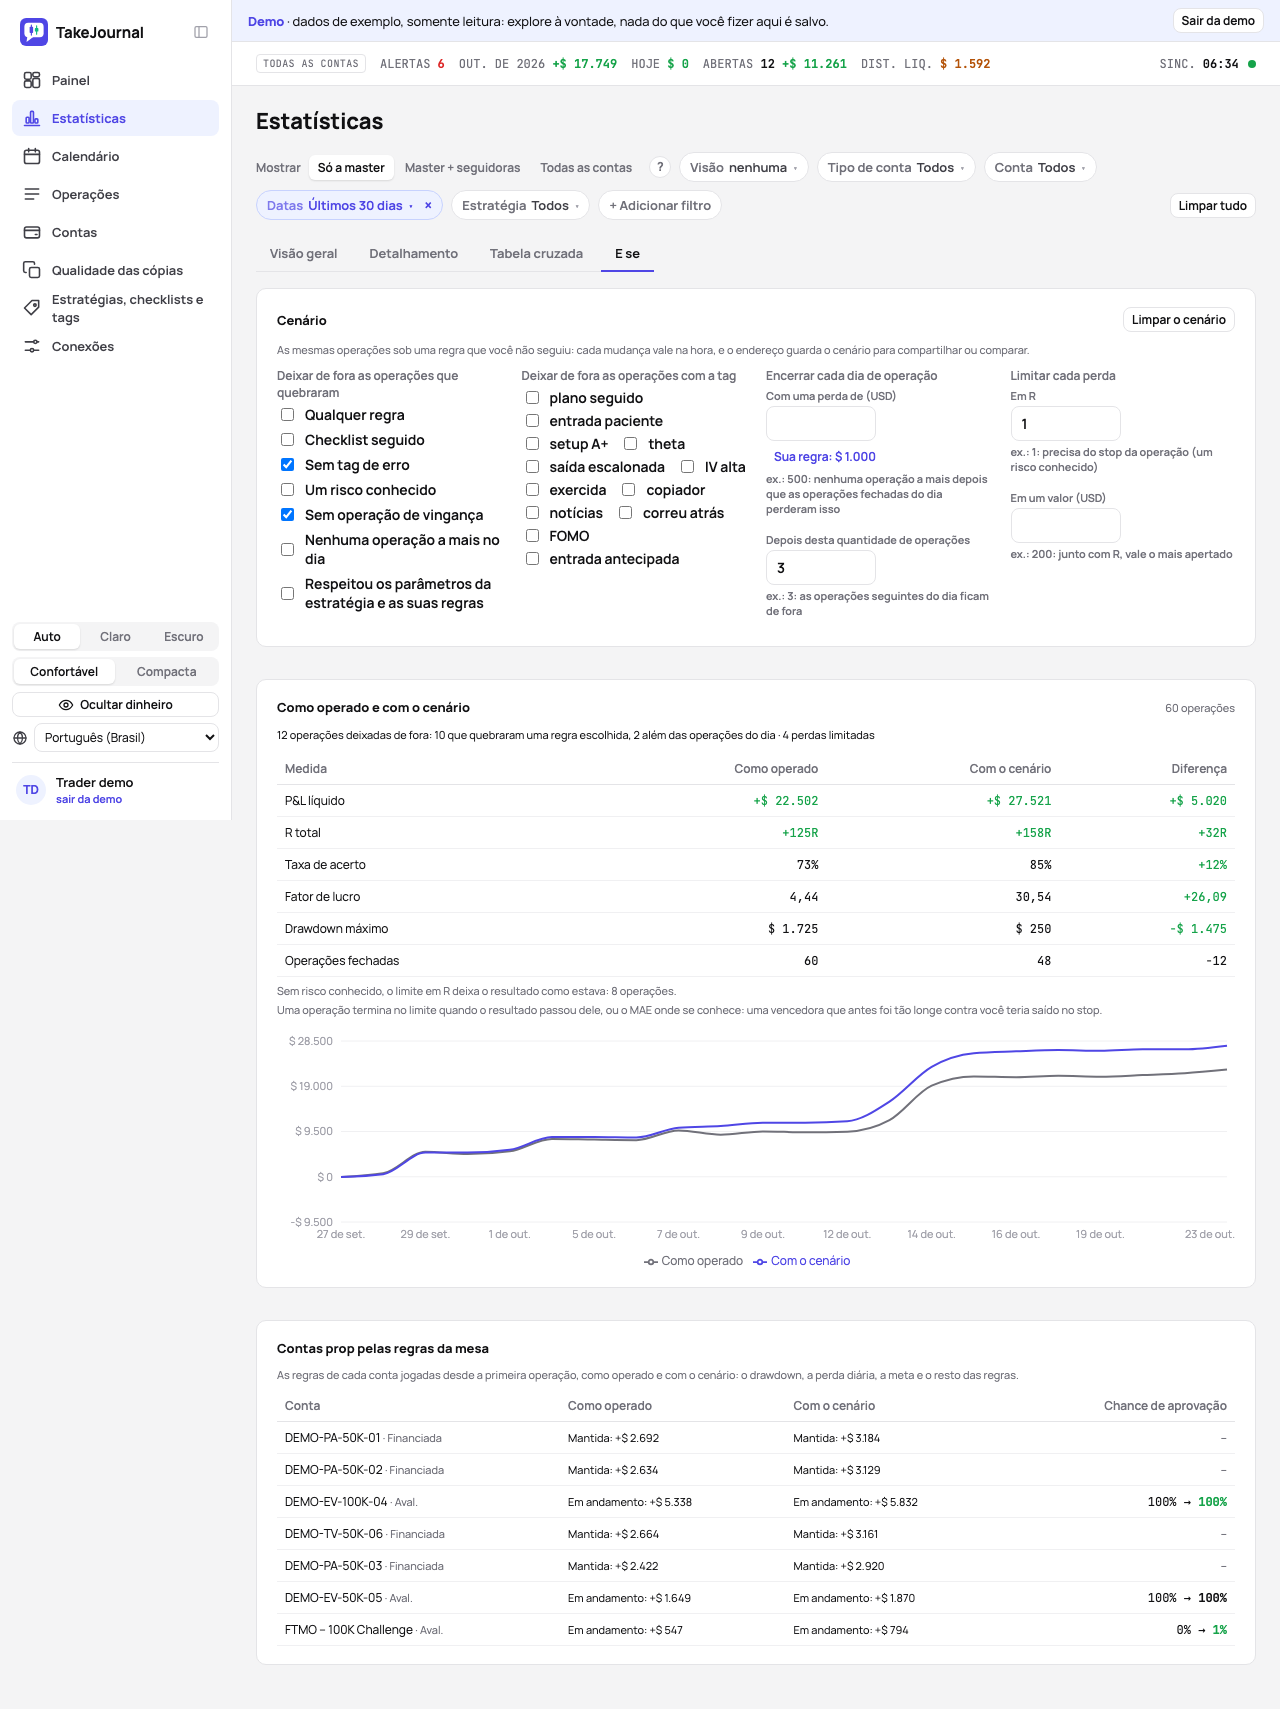Open the Português (Brasil) language selector
Screen dimensions: 1280x1709
tap(126, 738)
